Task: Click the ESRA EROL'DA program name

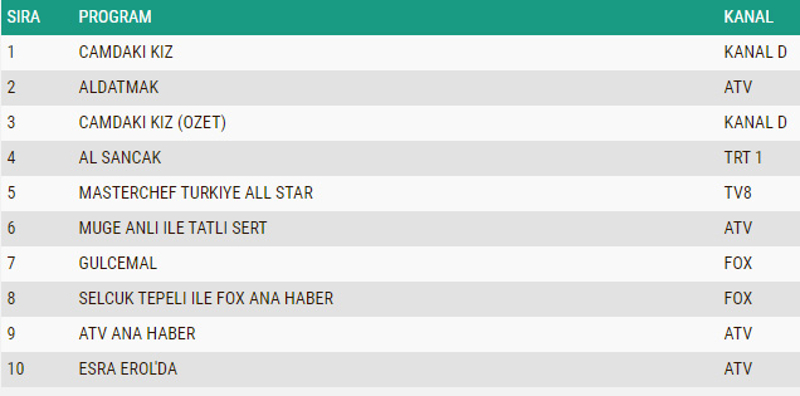Action: coord(128,369)
